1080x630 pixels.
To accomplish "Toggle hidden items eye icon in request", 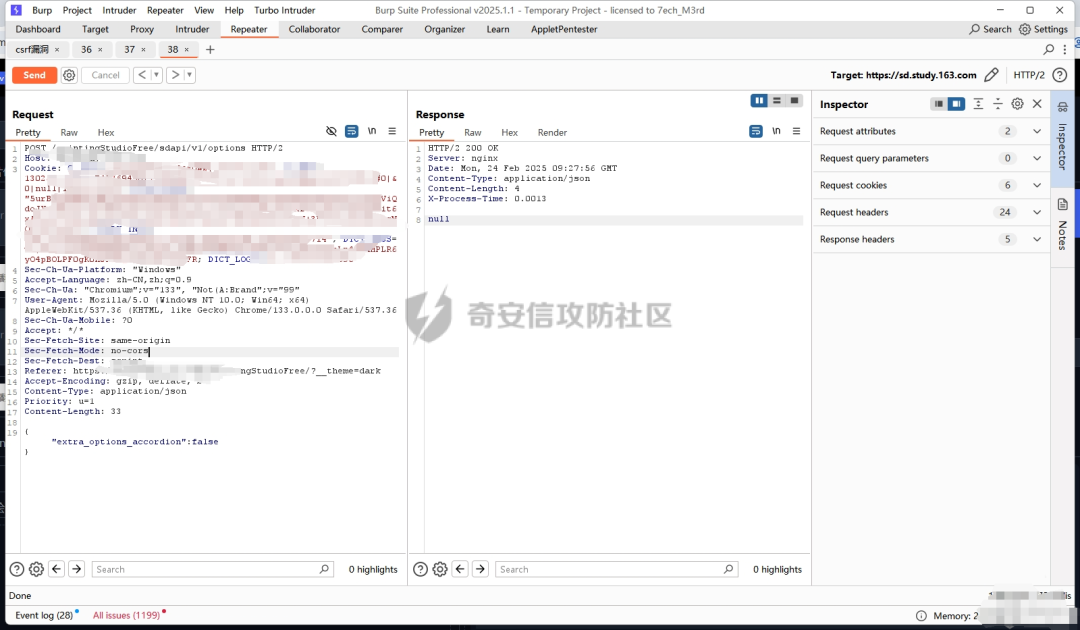I will 331,131.
